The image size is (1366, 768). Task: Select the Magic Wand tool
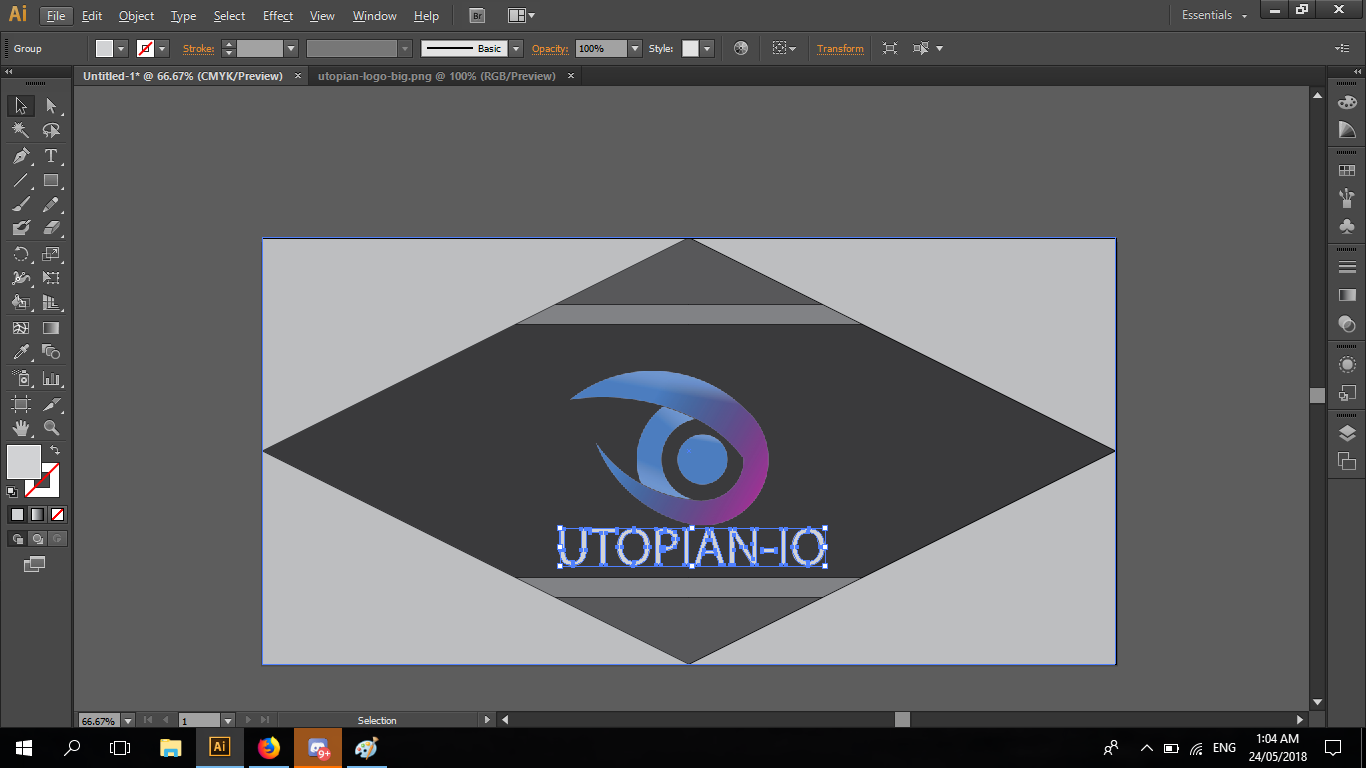20,131
